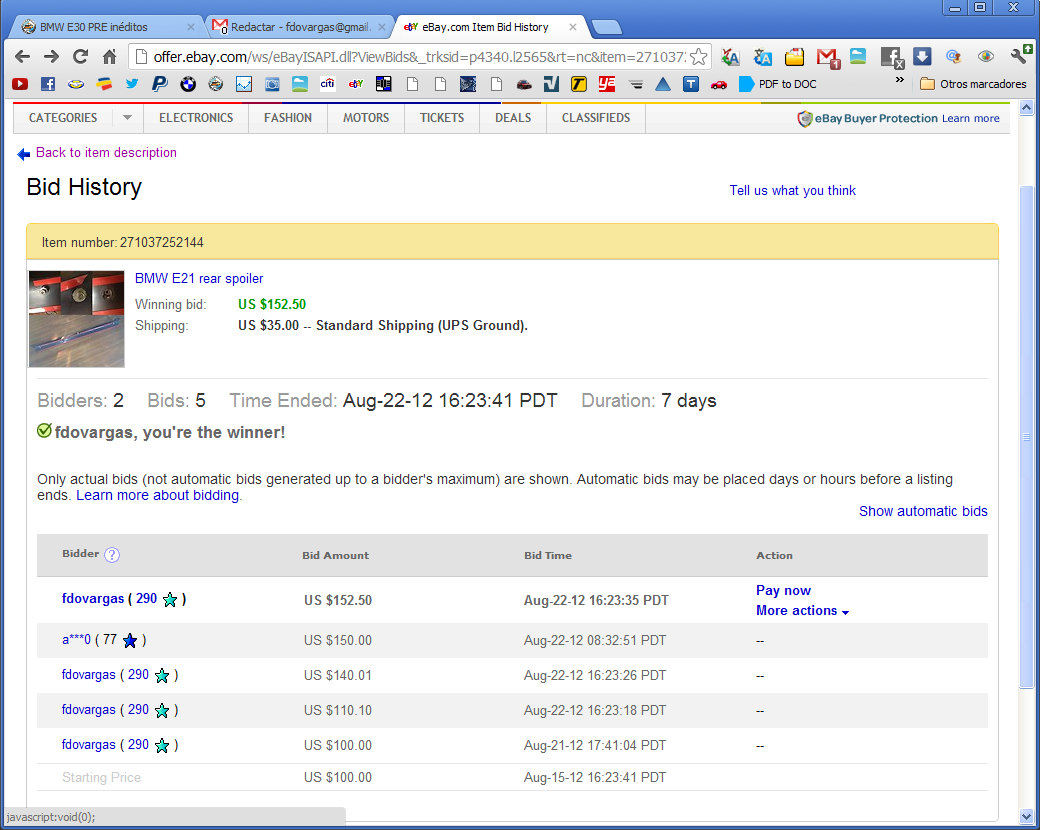Open the blue triangle bookmark icon
Screen dimensions: 1040x830
663,84
